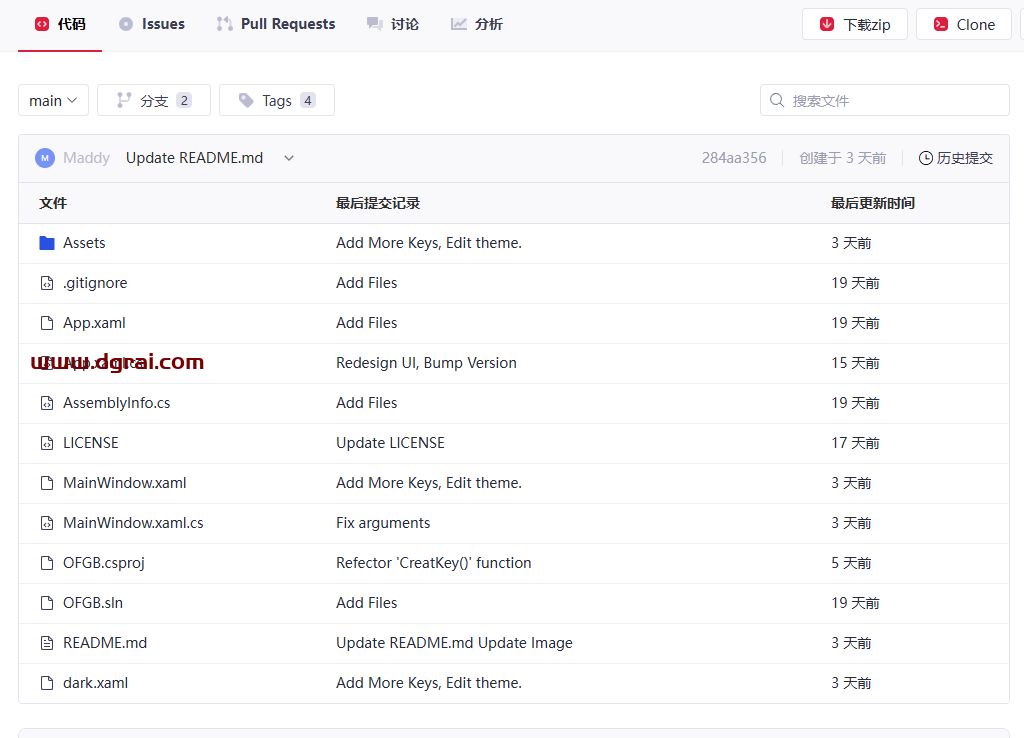Click the 分析 chart icon
Image resolution: width=1024 pixels, height=738 pixels.
458,24
